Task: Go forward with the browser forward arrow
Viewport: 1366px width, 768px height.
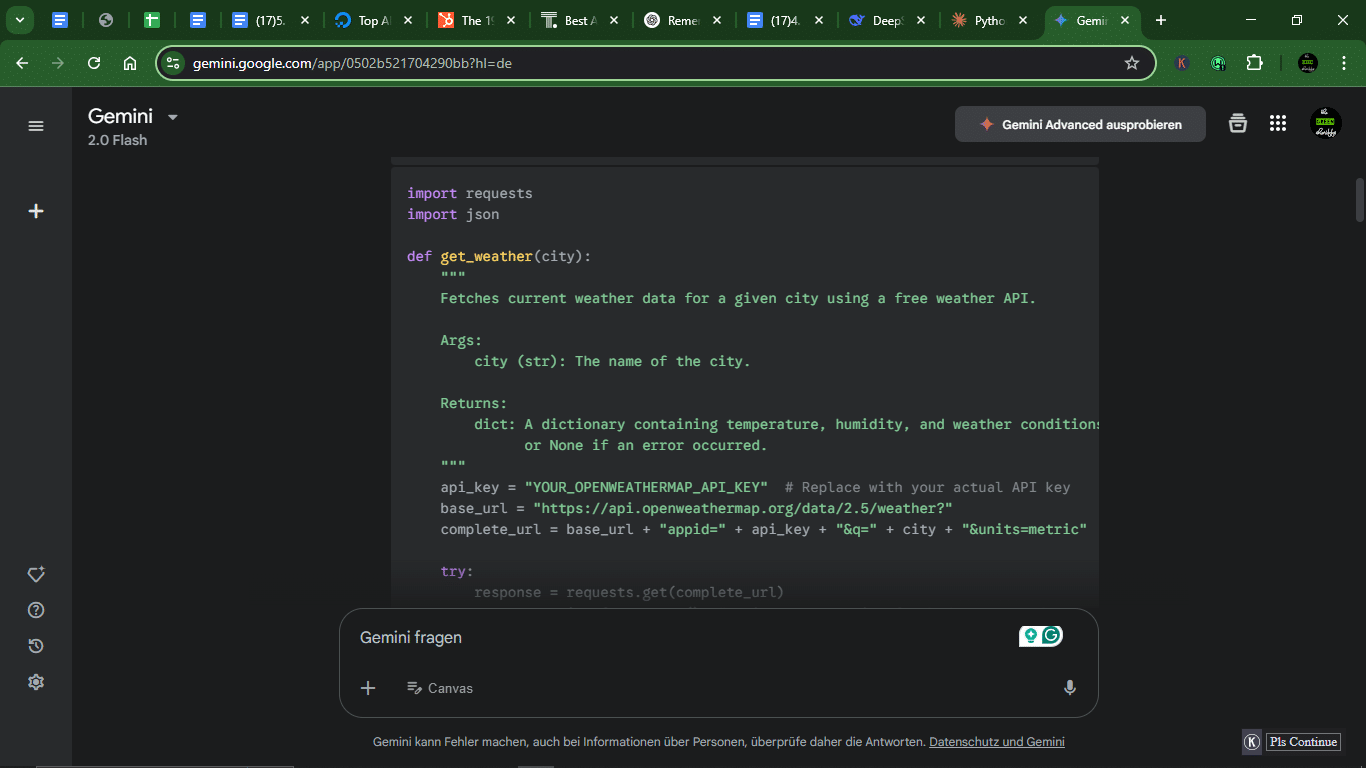Action: [58, 63]
